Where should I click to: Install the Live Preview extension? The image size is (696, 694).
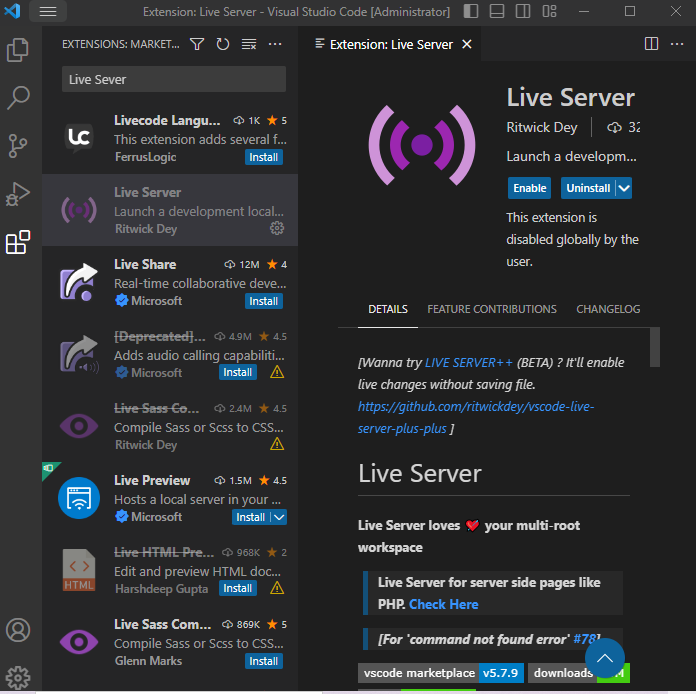pos(251,517)
